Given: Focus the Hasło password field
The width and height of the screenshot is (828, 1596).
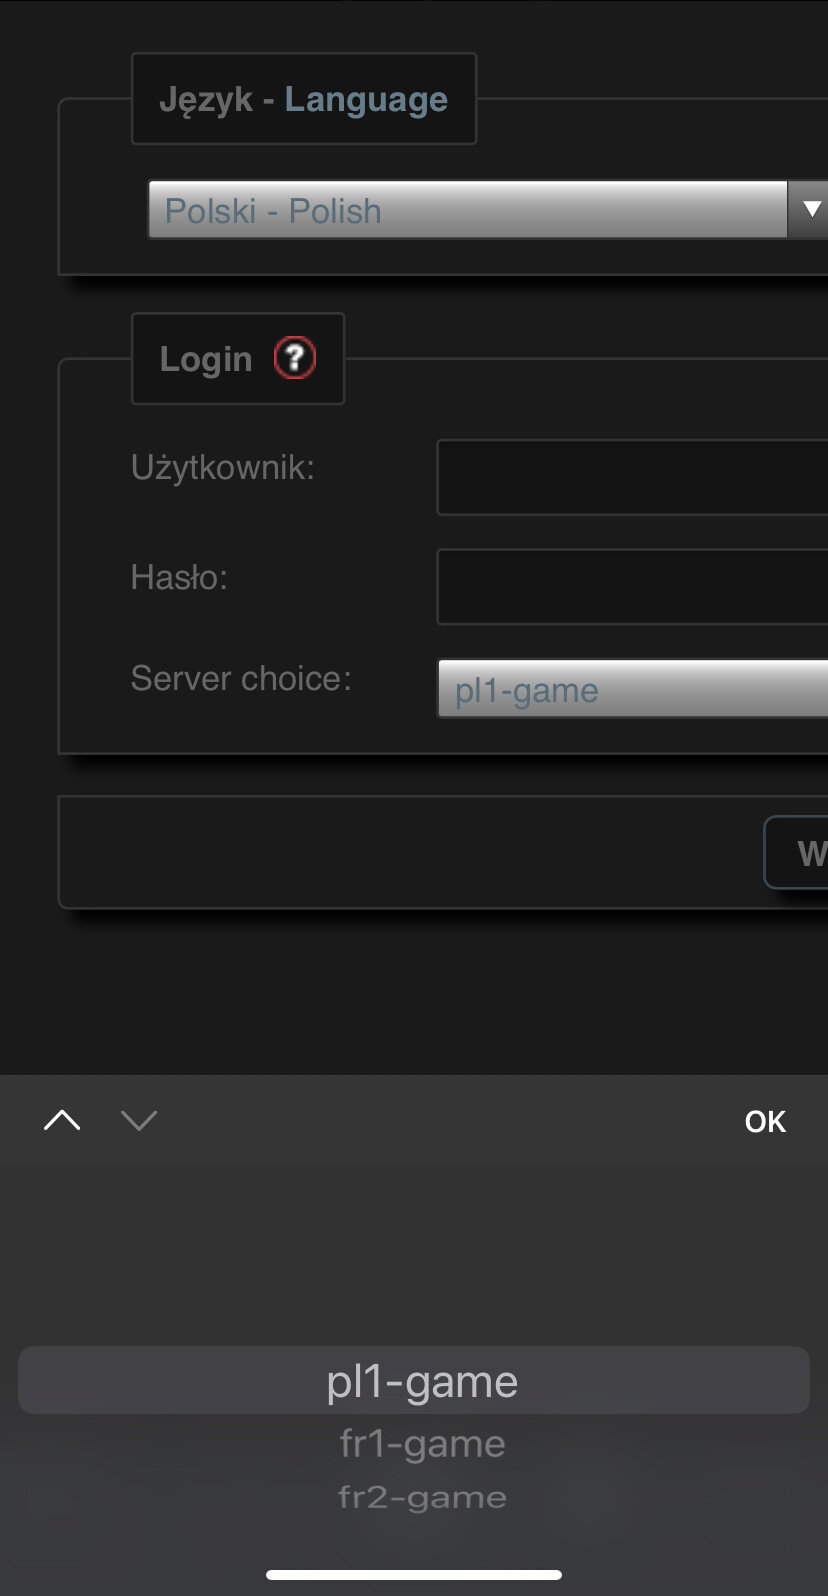Looking at the screenshot, I should [x=632, y=587].
